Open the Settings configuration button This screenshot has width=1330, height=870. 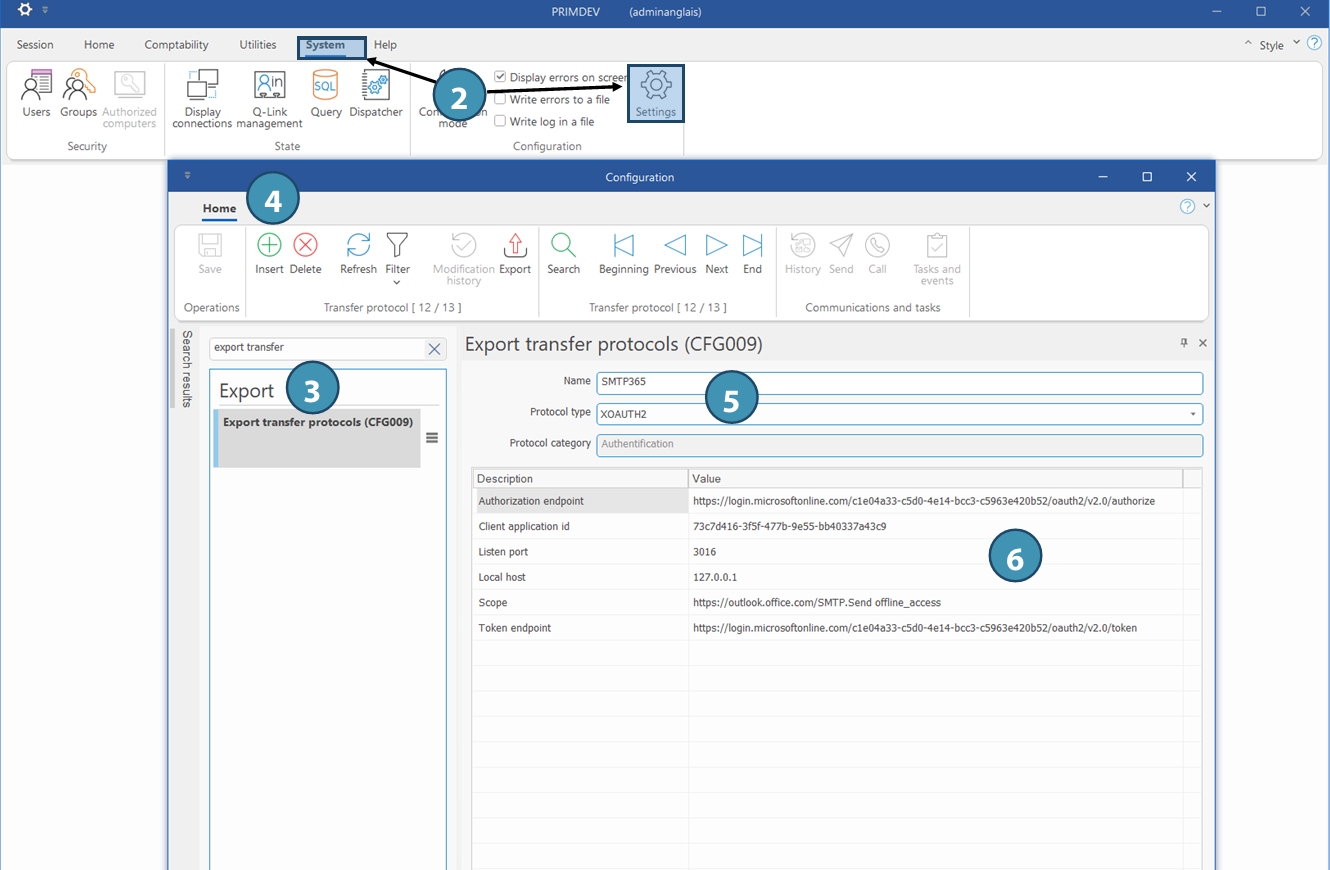(656, 93)
